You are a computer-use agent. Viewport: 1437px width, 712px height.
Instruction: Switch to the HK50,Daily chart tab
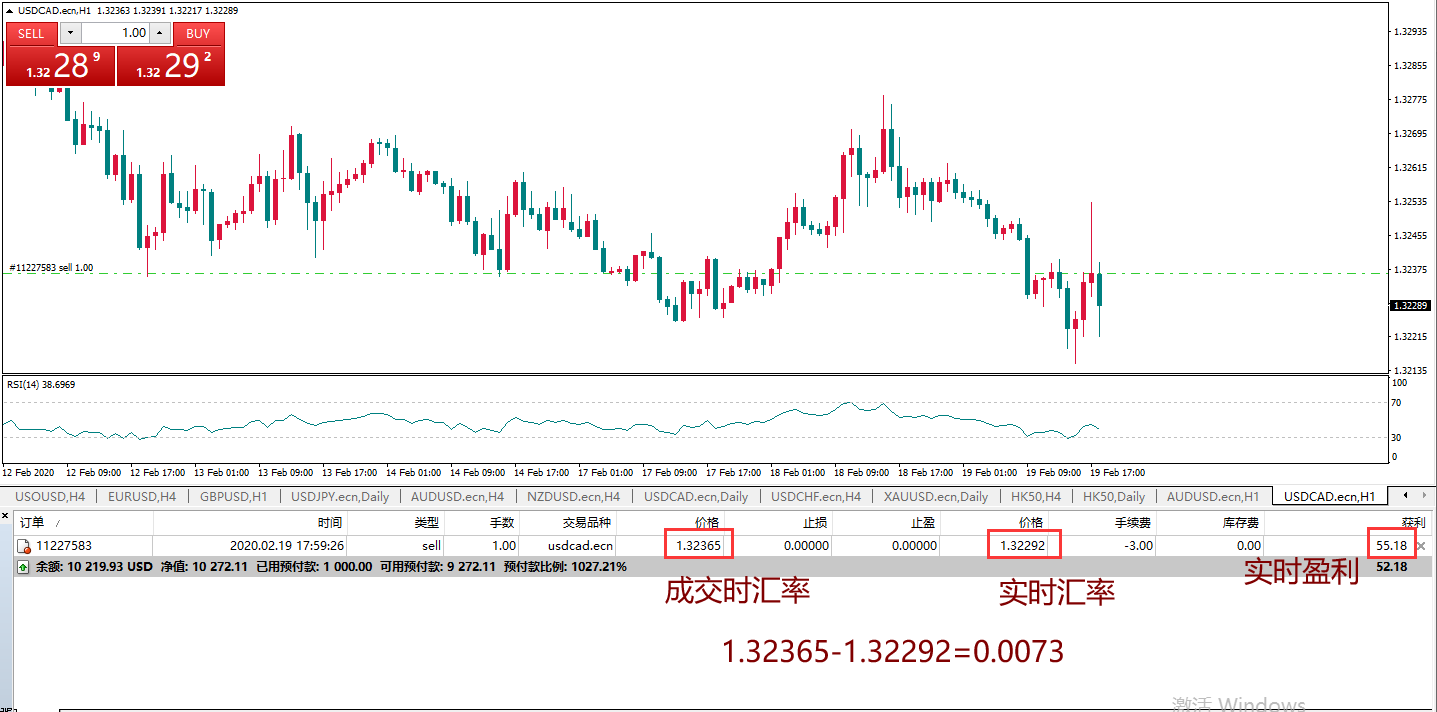tap(1114, 496)
